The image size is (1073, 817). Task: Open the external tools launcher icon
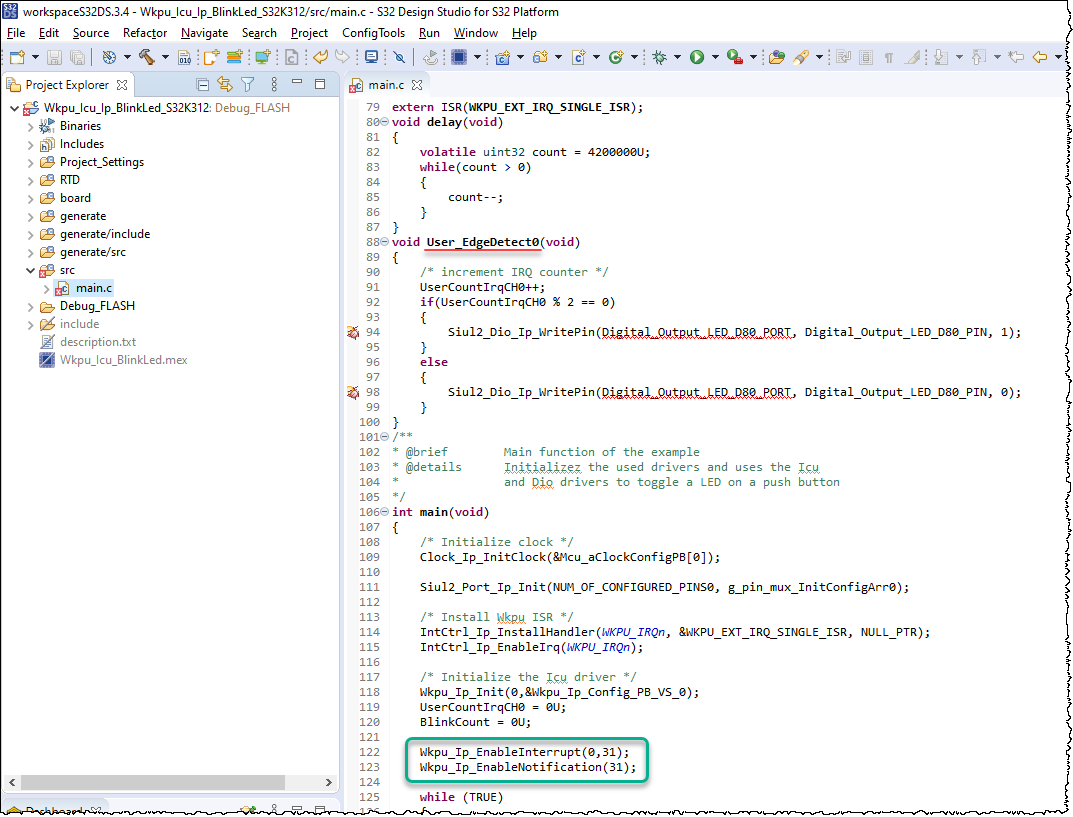735,57
